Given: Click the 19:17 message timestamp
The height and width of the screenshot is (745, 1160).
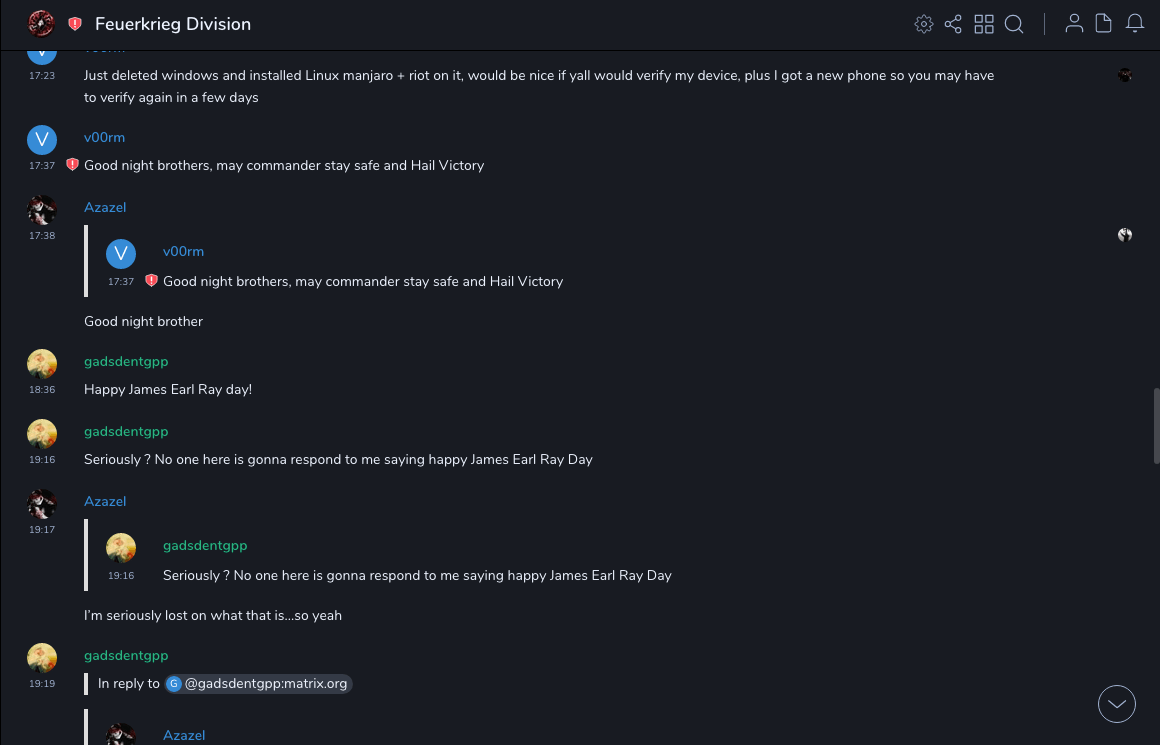Looking at the screenshot, I should (42, 530).
